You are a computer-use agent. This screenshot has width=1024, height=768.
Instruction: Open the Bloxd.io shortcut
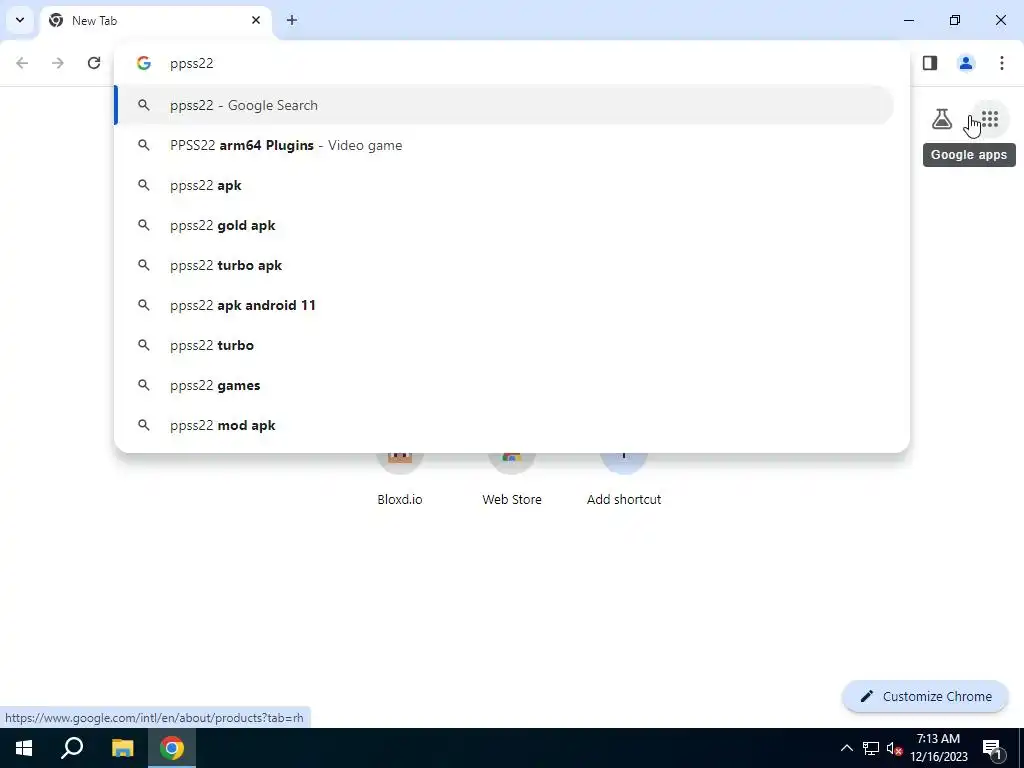click(400, 480)
